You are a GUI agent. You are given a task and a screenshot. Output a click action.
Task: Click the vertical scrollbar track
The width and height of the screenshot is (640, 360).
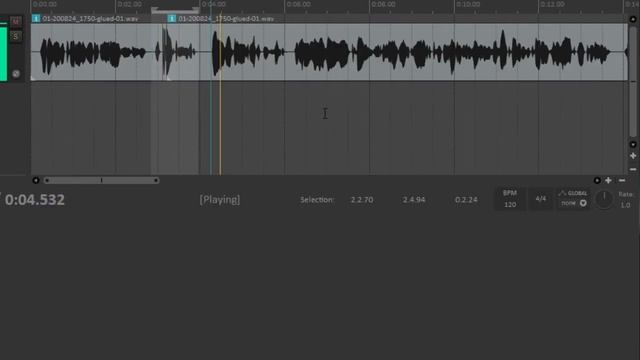[x=633, y=82]
